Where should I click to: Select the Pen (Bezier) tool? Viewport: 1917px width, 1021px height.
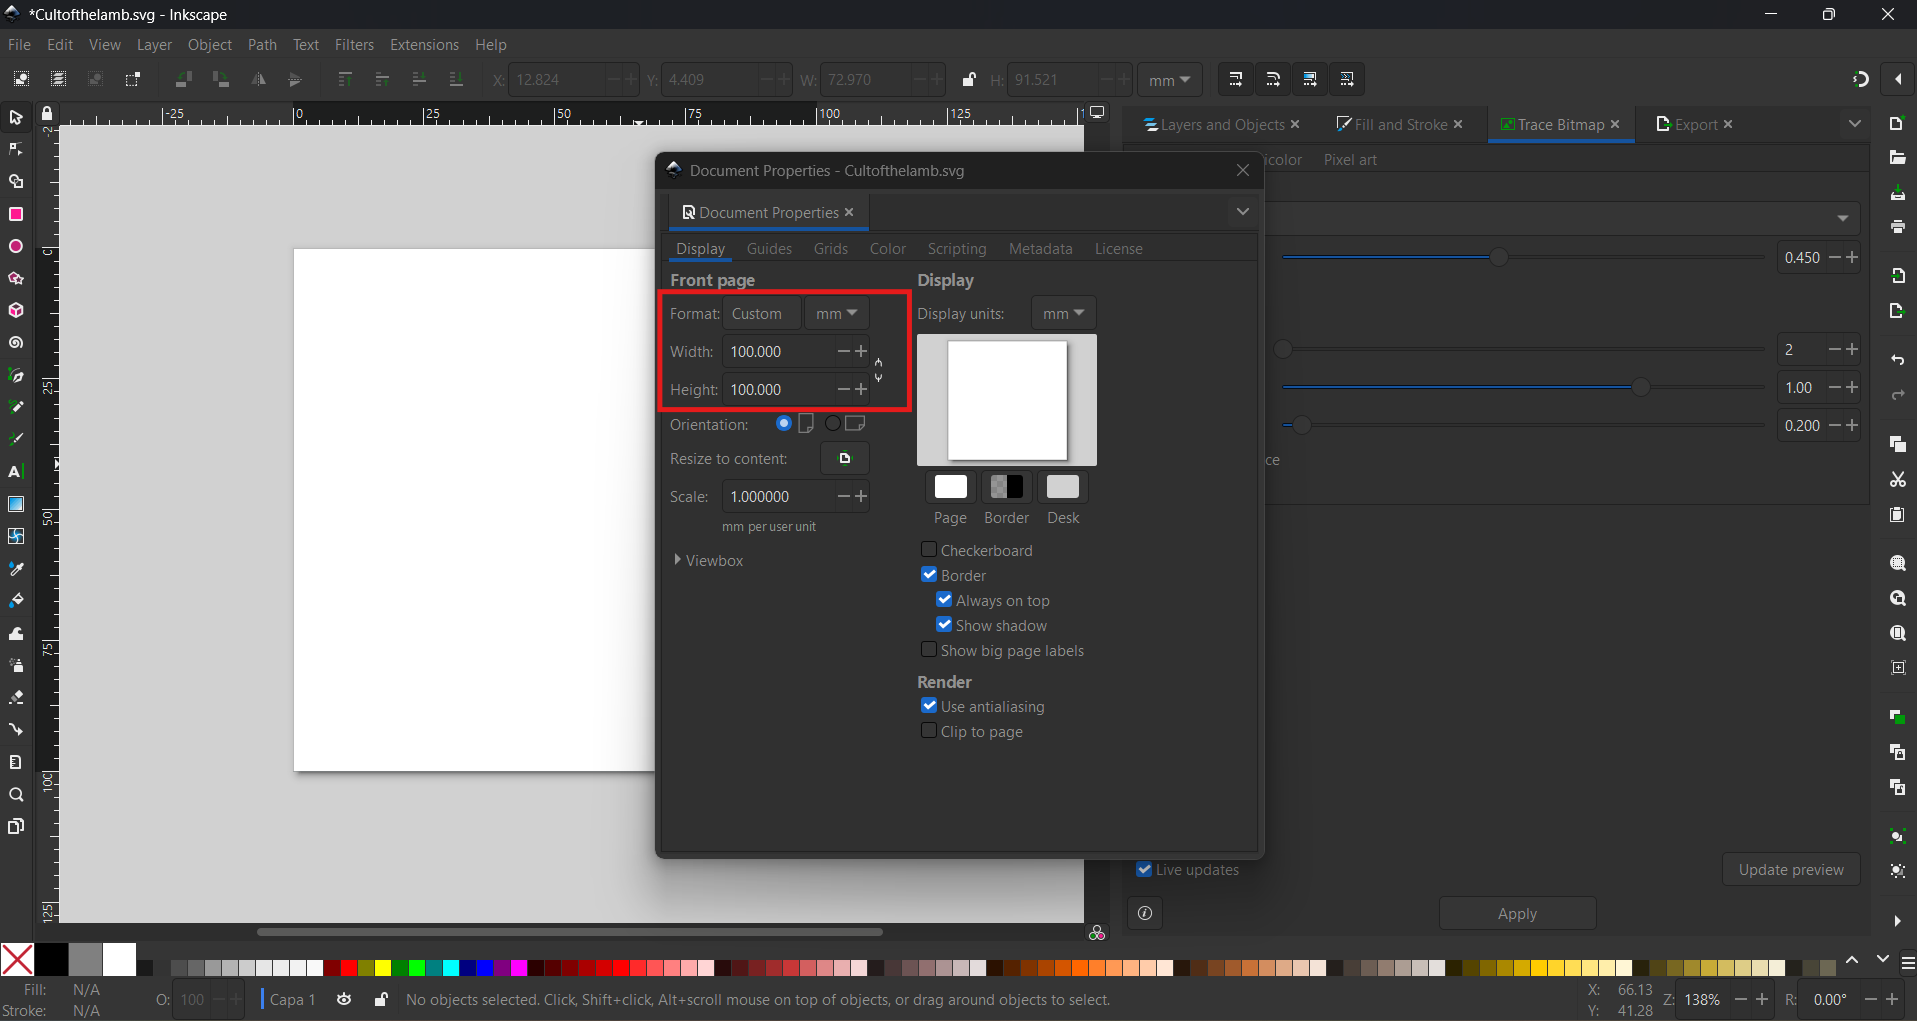16,375
